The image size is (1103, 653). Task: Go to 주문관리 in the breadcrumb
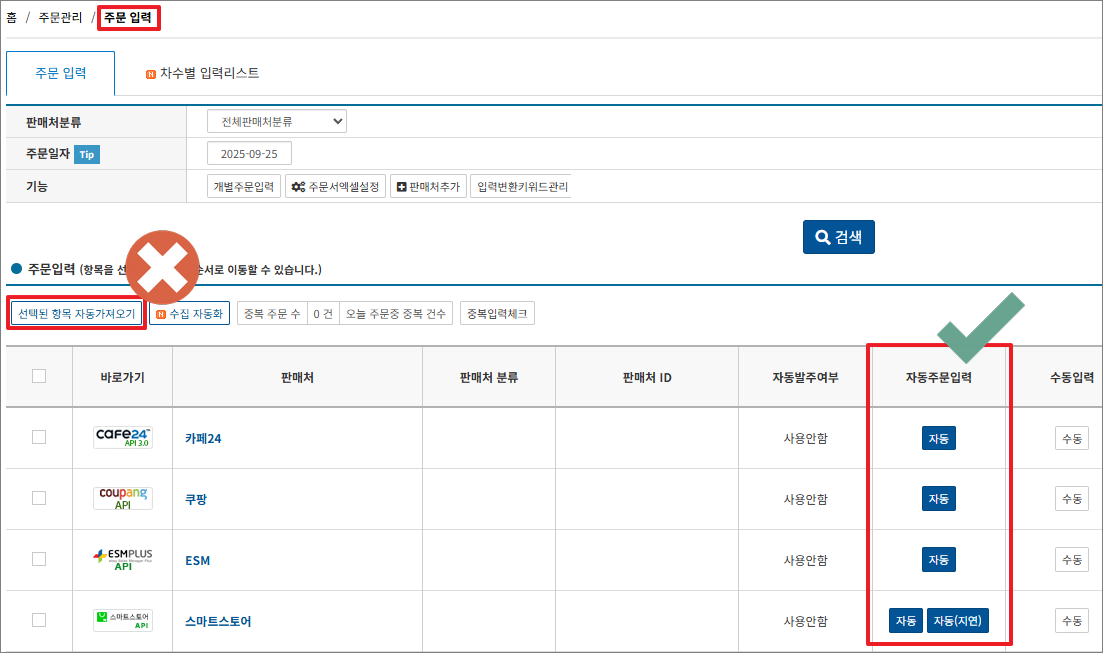[x=60, y=18]
